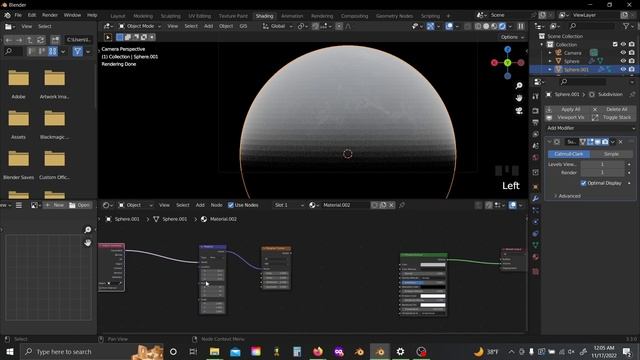Switch to the Shading workspace tab

point(264,16)
